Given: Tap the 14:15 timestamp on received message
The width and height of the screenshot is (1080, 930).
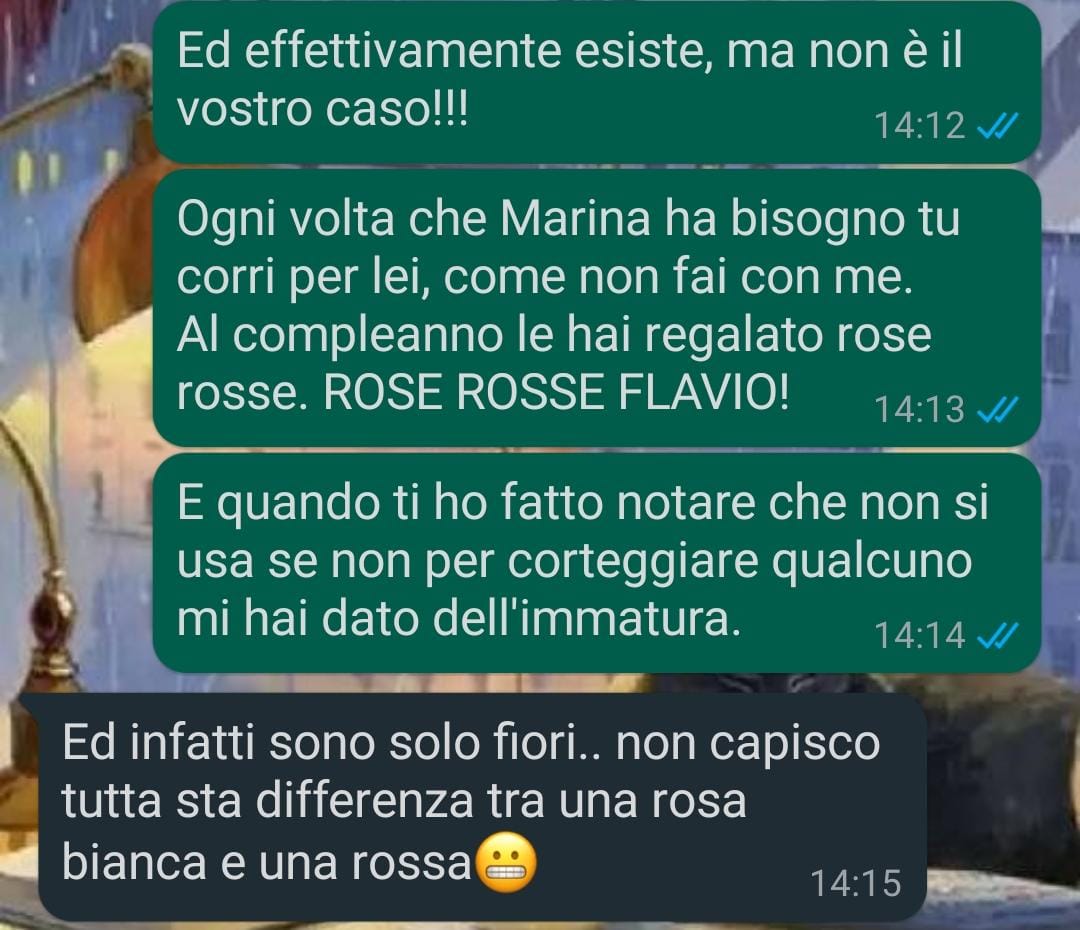Looking at the screenshot, I should pyautogui.click(x=856, y=883).
